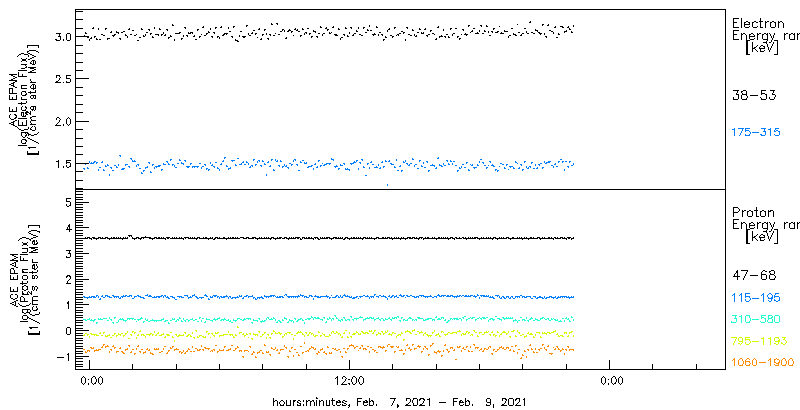Click the orange 1060-1900 proton energy label
The image size is (800, 410).
763,362
